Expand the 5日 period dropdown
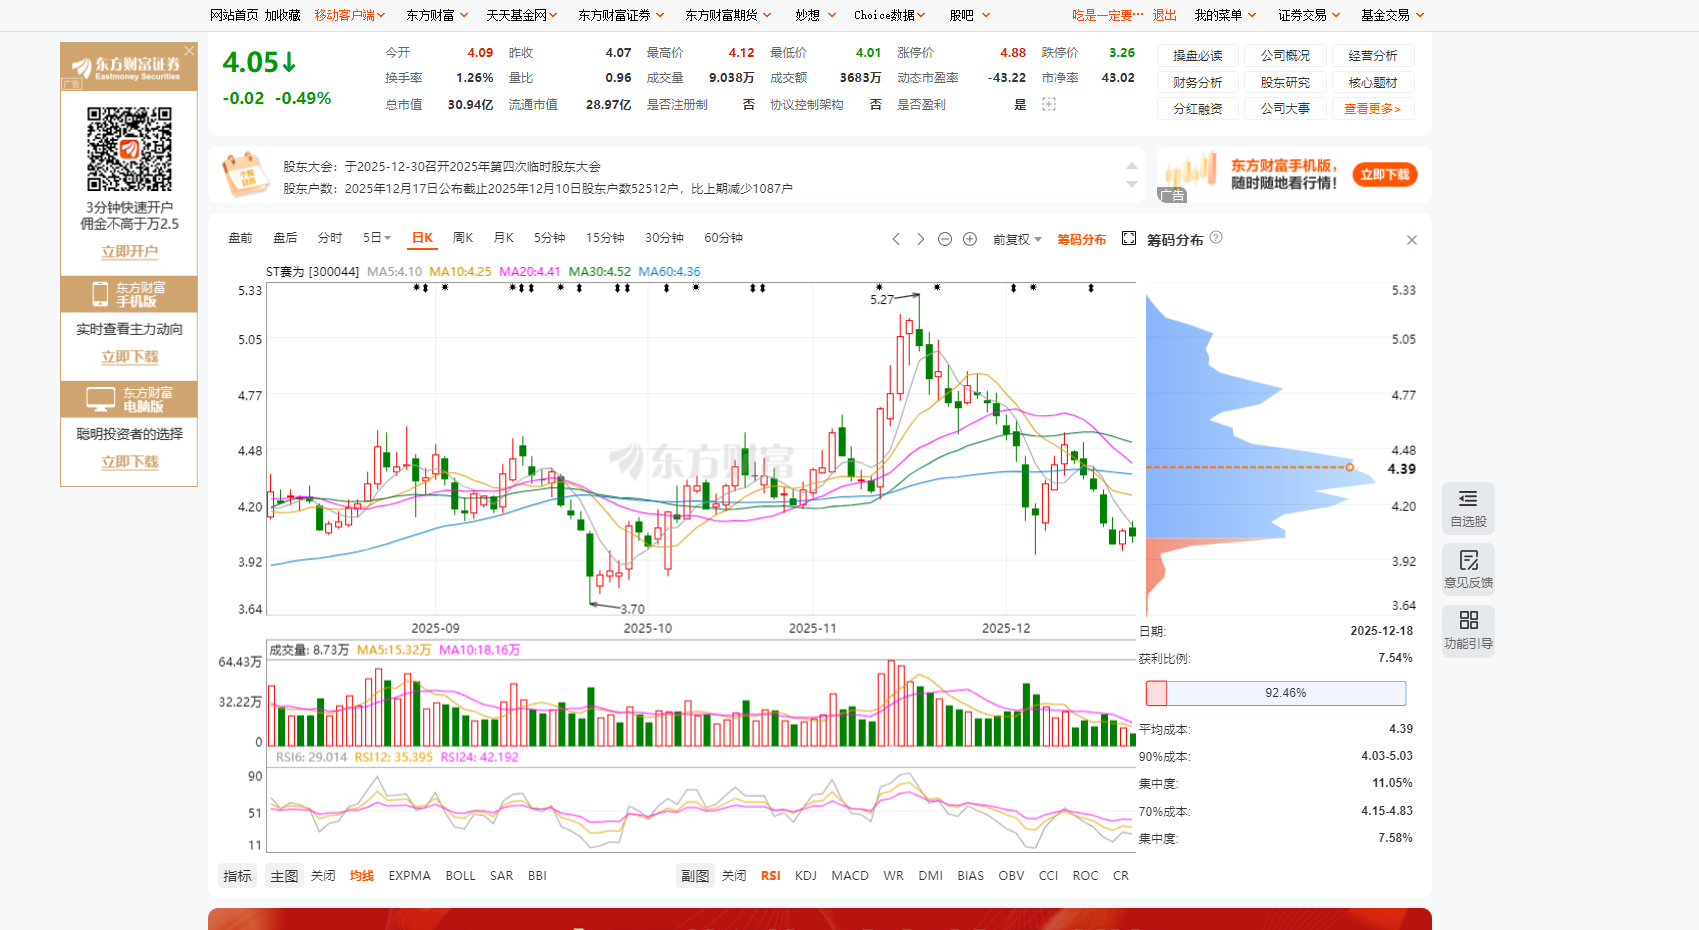Screen dimensions: 1699x930 (x=376, y=238)
